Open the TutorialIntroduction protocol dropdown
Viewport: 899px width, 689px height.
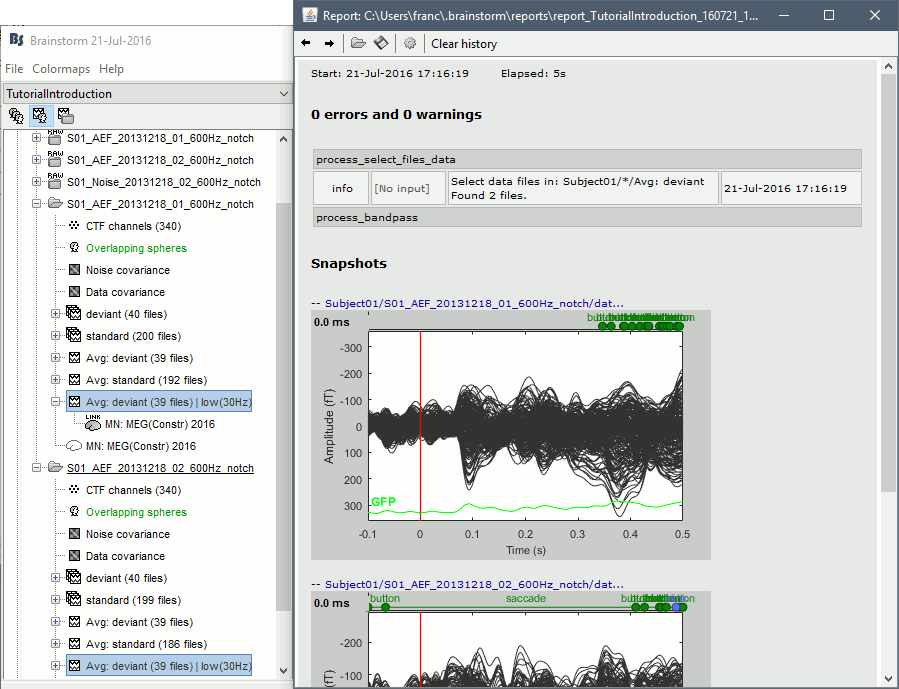pyautogui.click(x=283, y=94)
